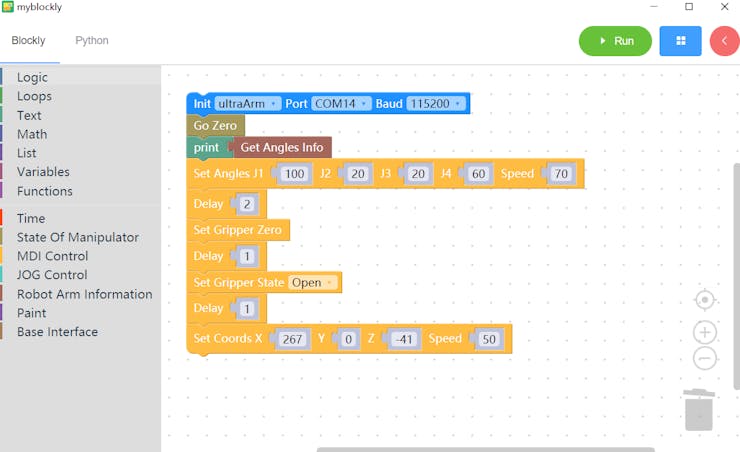Select the Get Angles Info block
740x452 pixels.
282,147
